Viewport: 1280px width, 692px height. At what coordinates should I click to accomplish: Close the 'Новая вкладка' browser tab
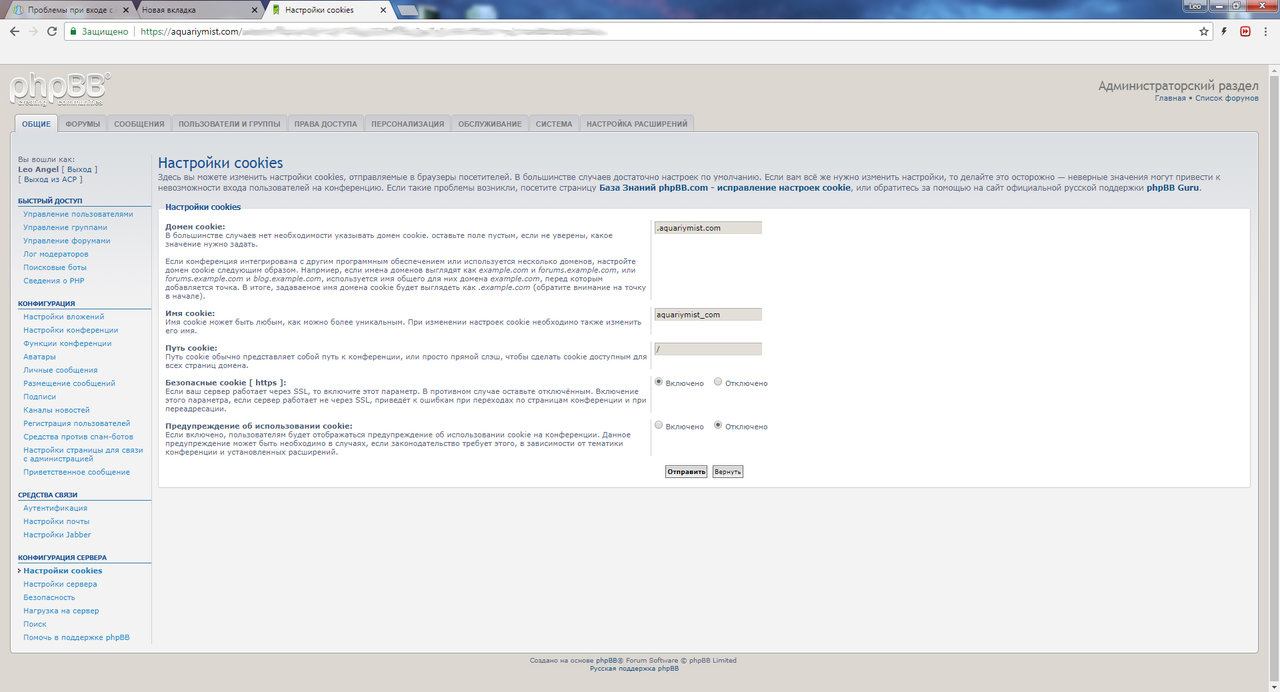[x=253, y=10]
